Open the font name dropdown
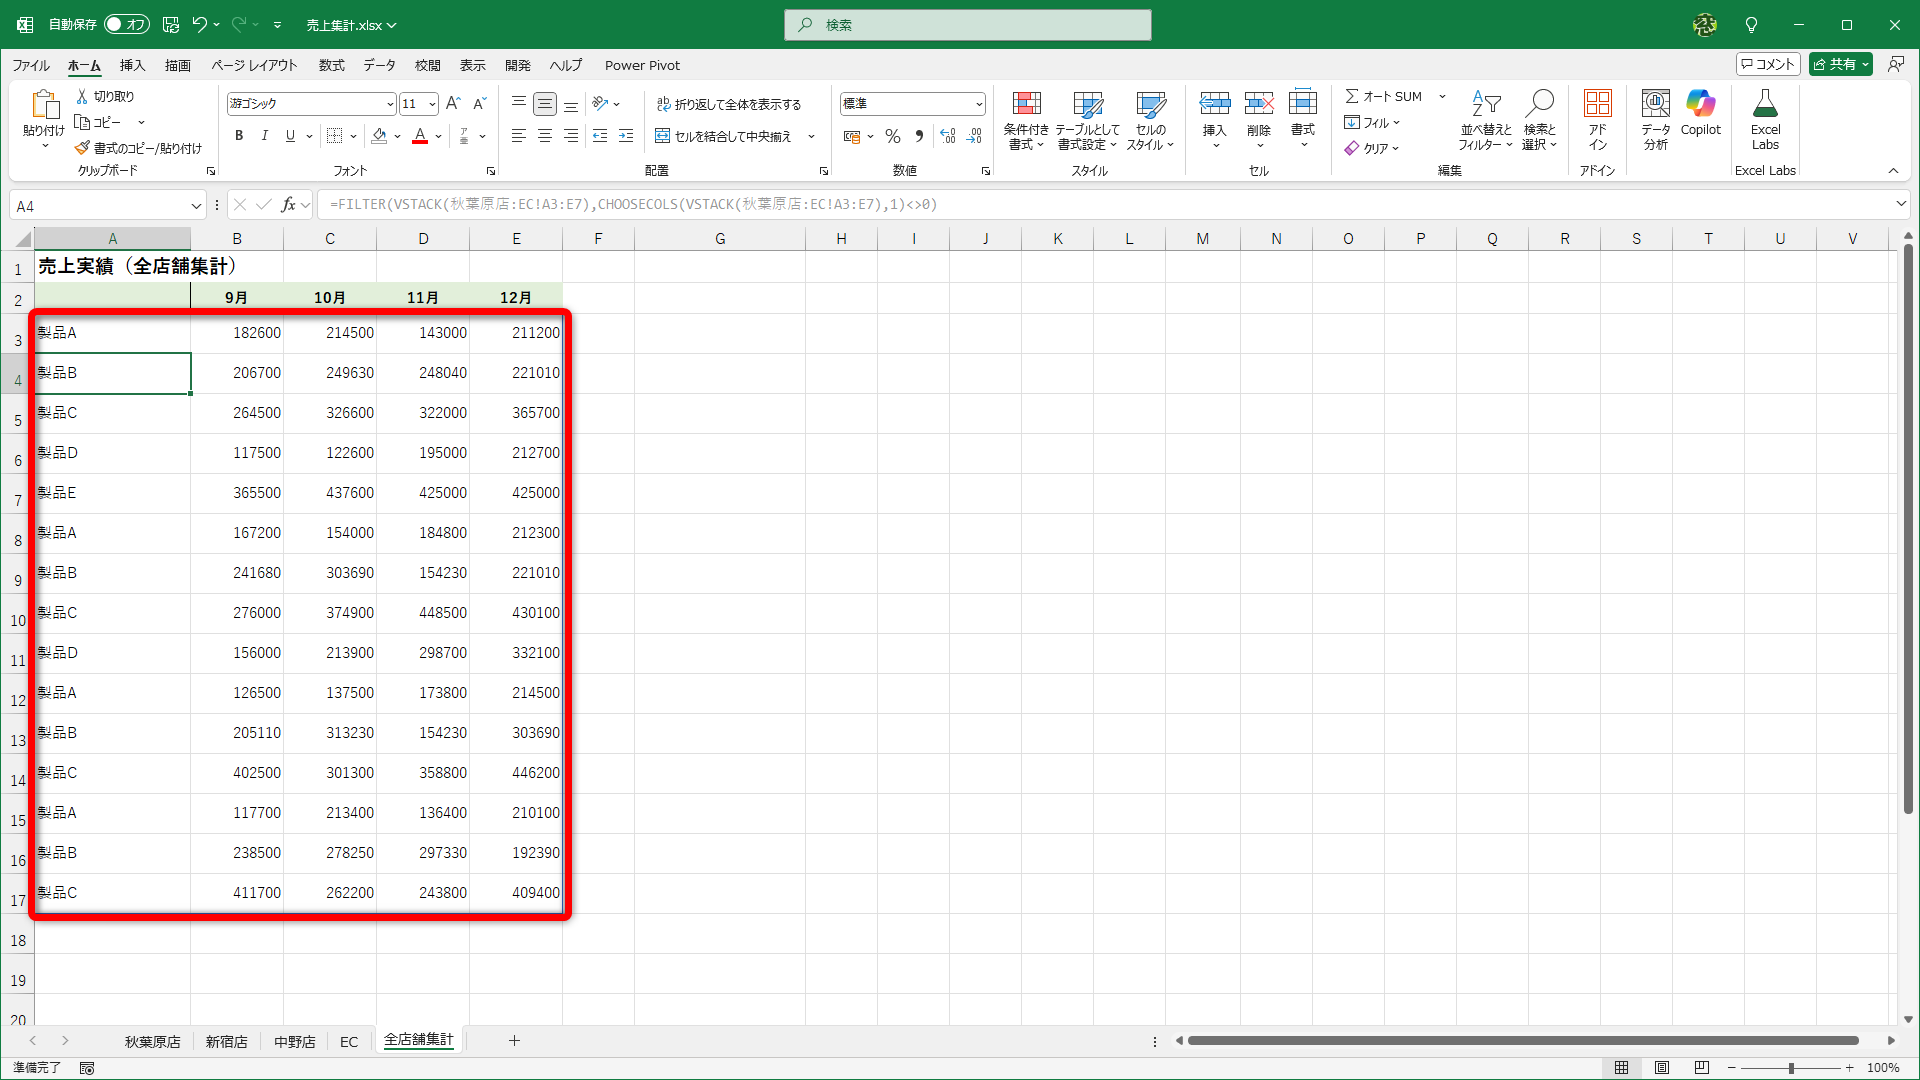 tap(390, 104)
